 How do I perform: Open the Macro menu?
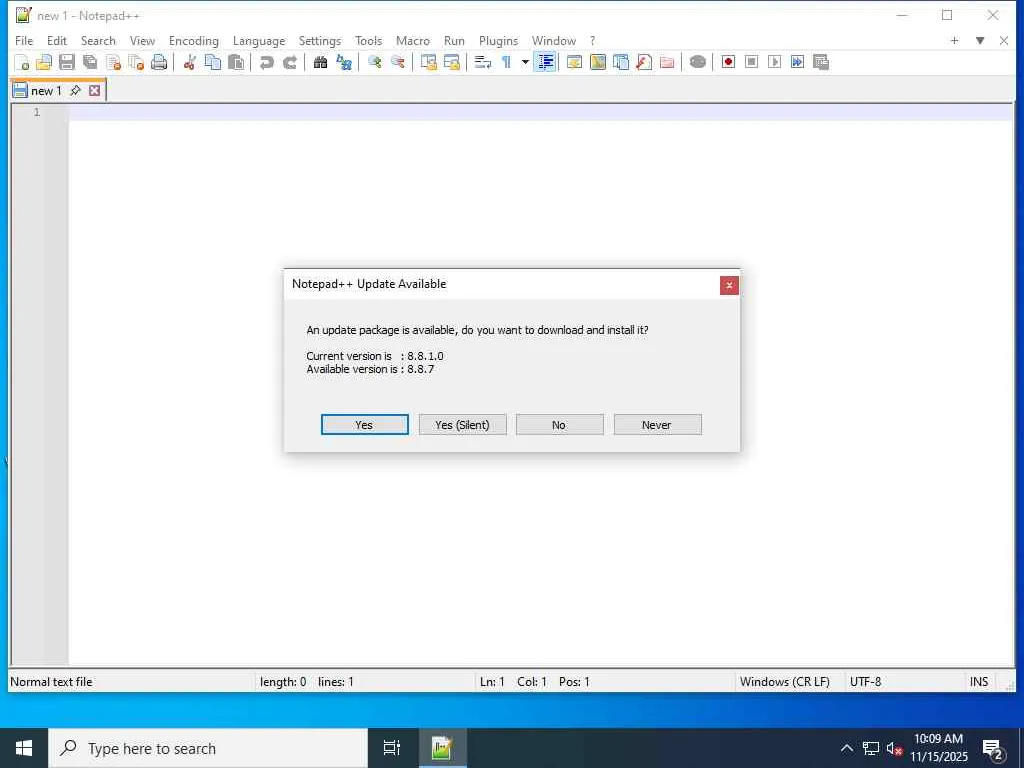[x=413, y=40]
